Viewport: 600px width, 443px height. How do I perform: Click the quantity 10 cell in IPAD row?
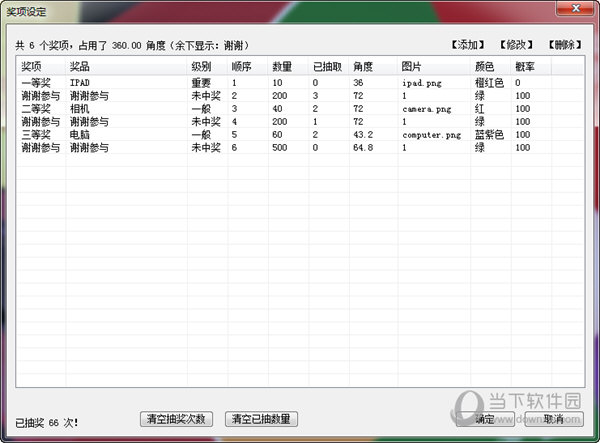point(277,83)
